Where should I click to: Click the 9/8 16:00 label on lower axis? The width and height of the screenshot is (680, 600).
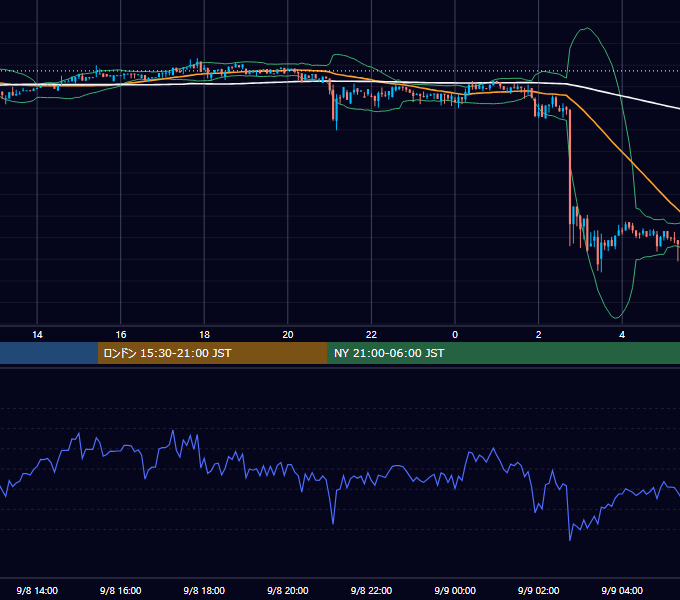[121, 590]
